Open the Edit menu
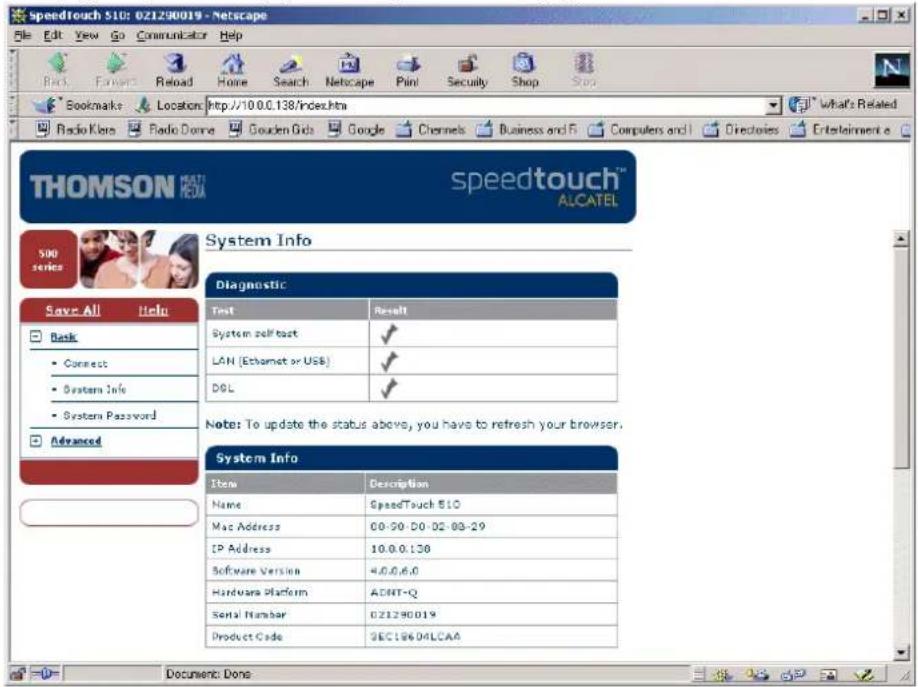This screenshot has height=687, width=918. (53, 35)
